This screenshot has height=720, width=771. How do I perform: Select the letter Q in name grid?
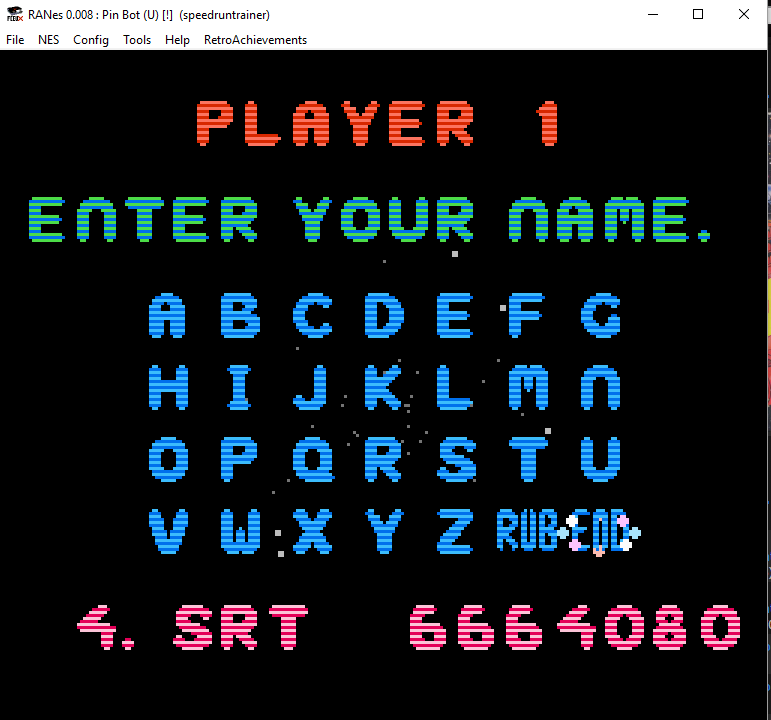tap(312, 460)
